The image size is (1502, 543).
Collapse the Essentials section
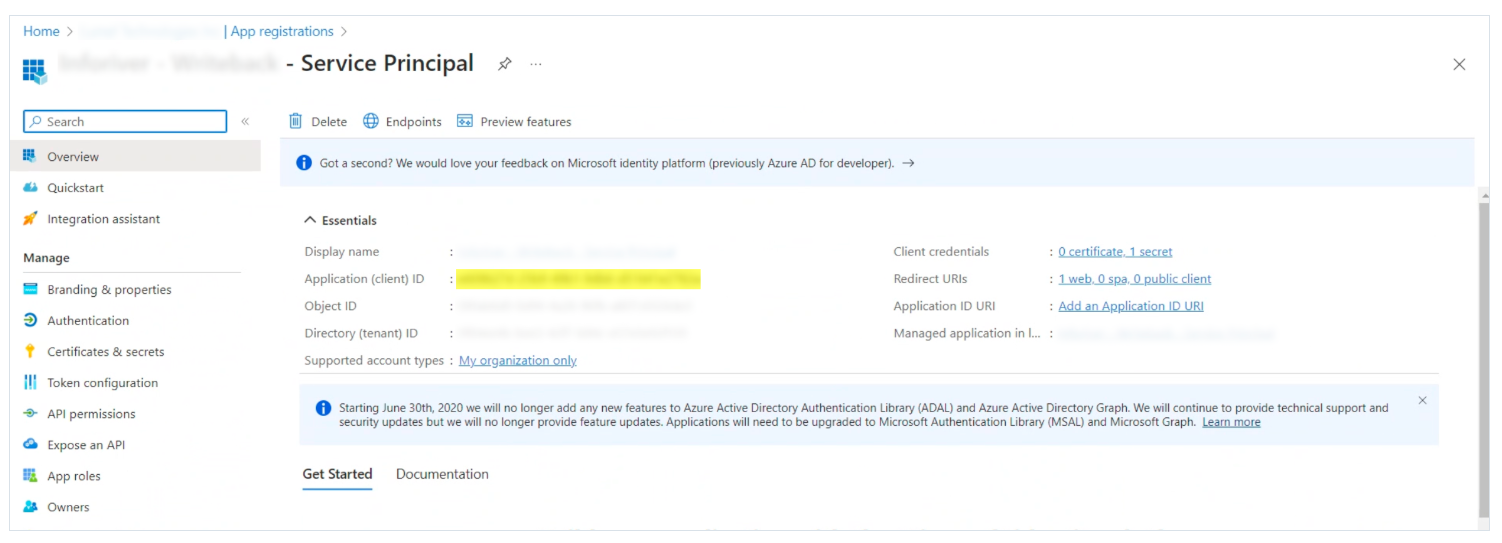[x=311, y=220]
